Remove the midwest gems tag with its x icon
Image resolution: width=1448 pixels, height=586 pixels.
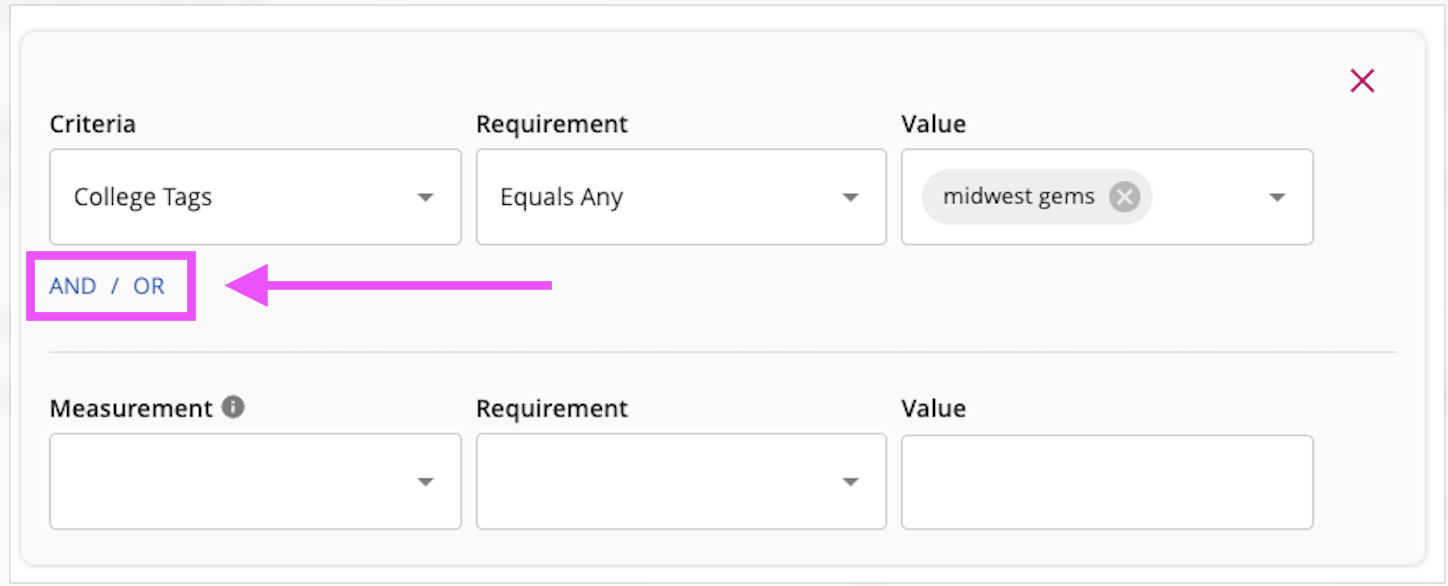point(1124,197)
